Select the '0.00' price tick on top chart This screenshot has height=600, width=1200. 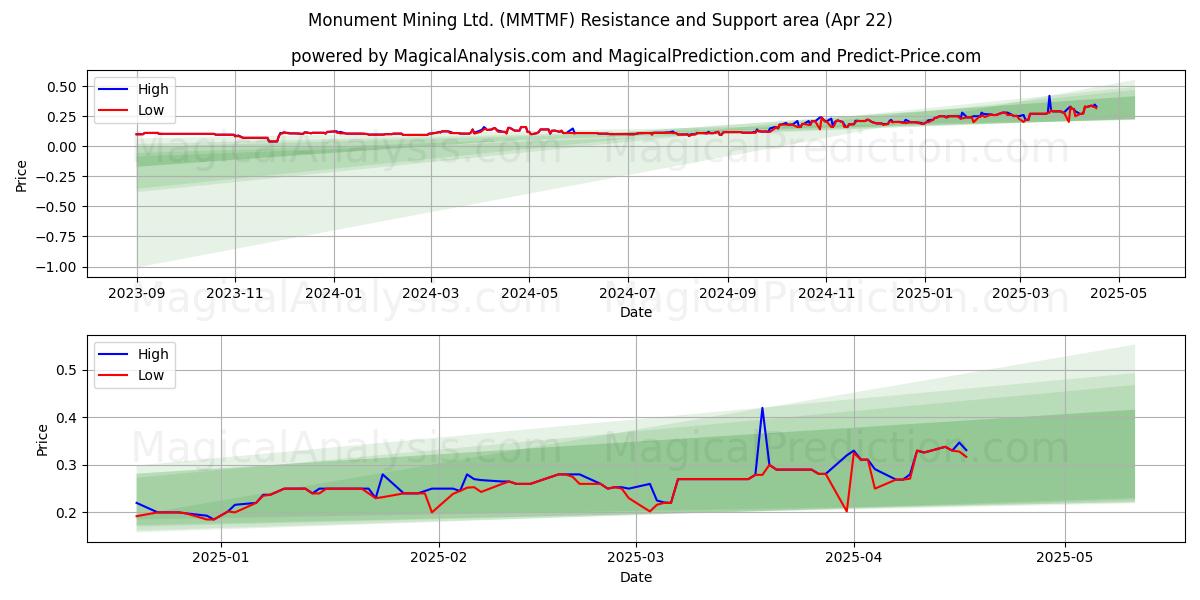pos(62,147)
